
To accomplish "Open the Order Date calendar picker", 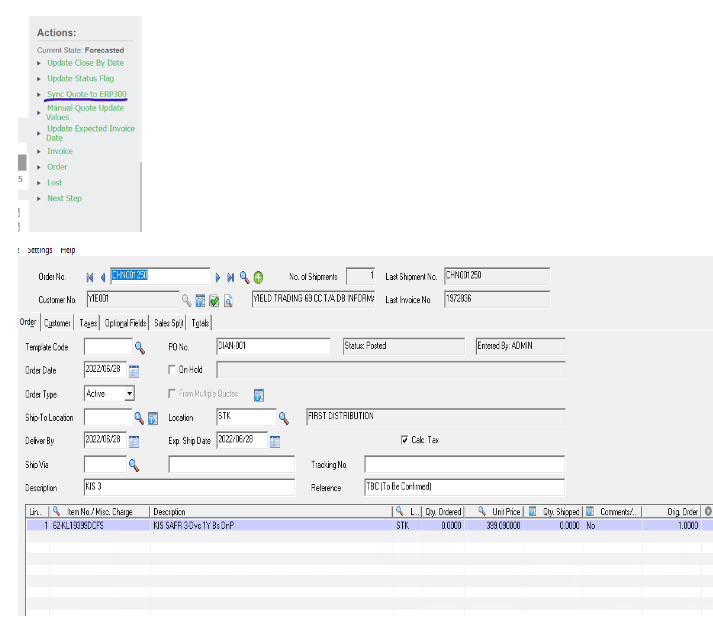I will click(134, 371).
